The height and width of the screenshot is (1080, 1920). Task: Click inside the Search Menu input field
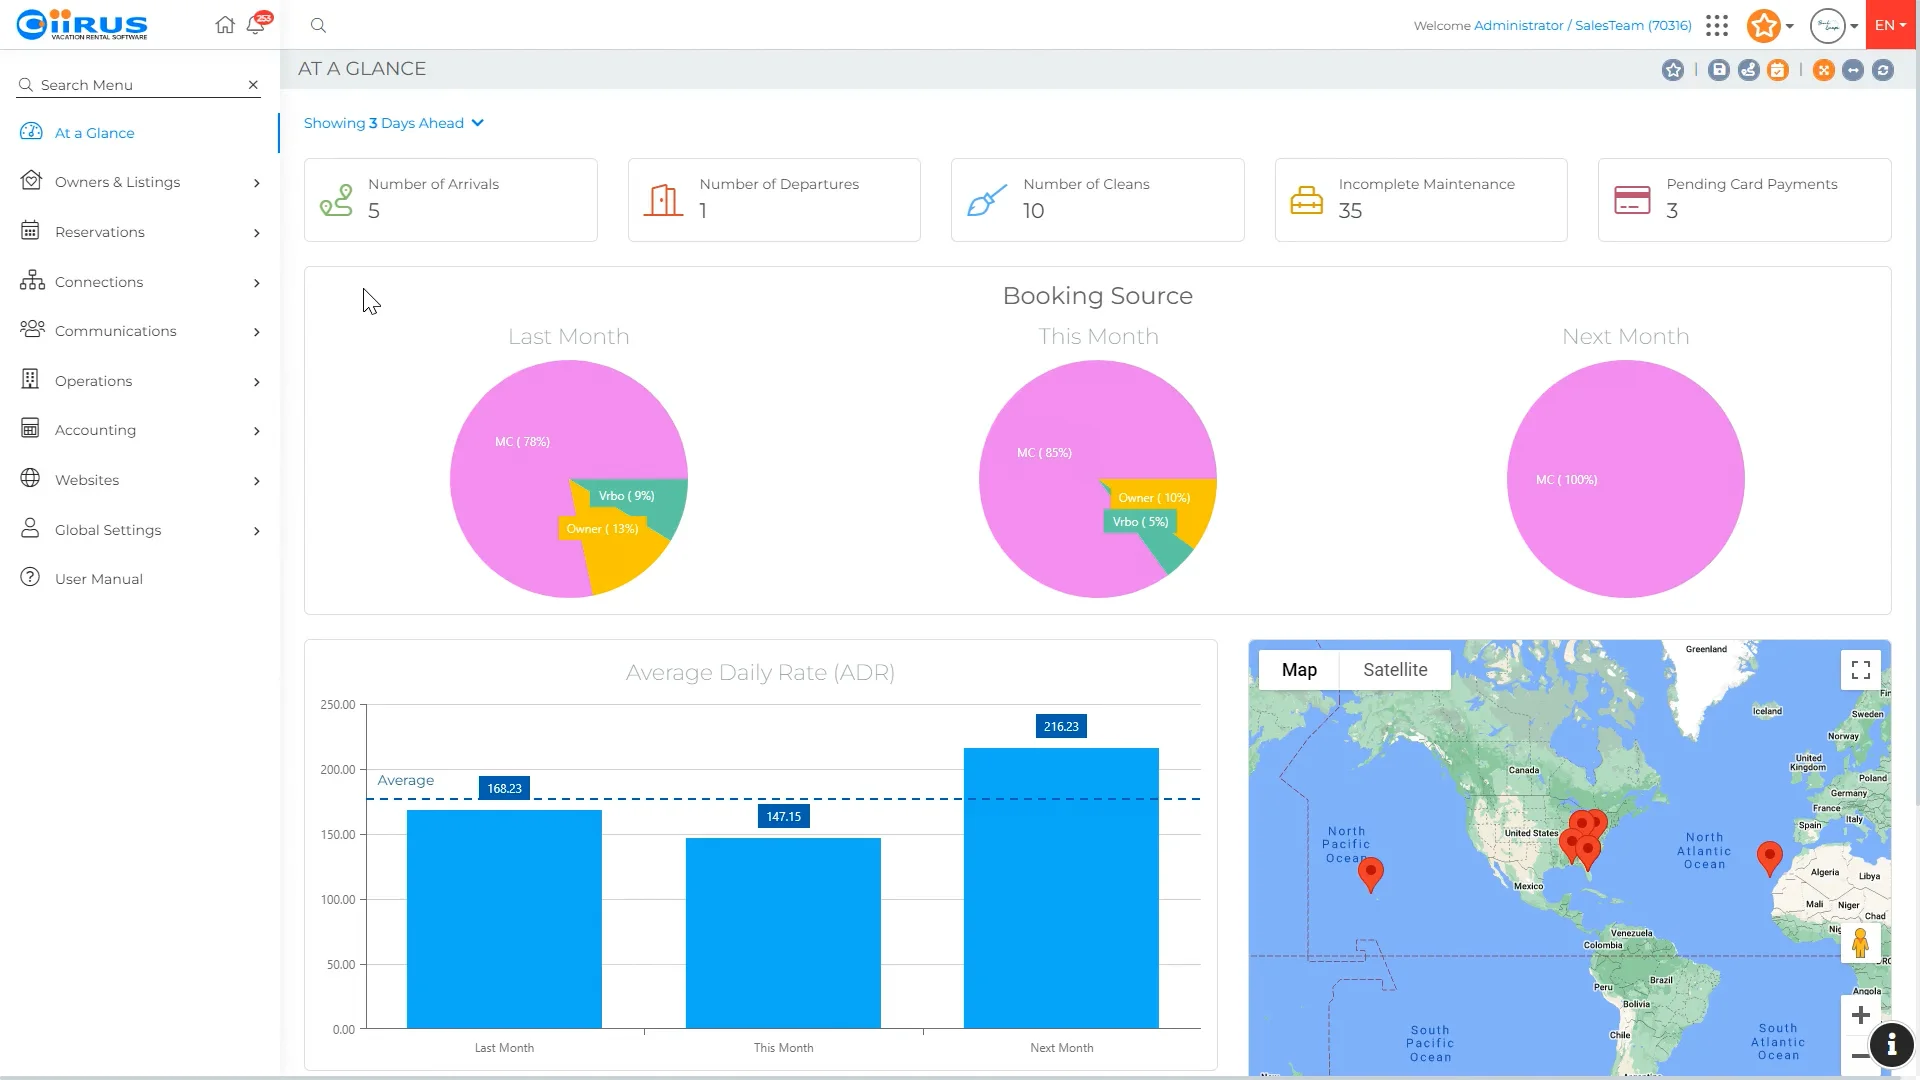tap(130, 85)
